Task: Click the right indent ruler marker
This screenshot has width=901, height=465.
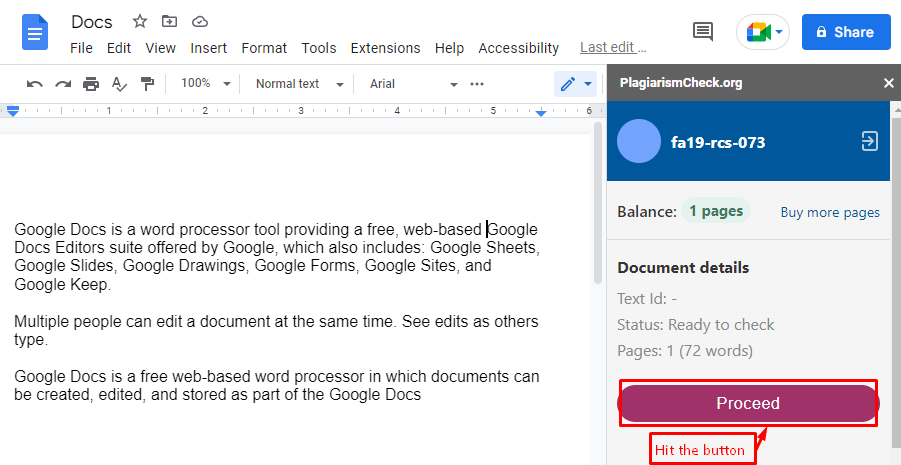Action: click(x=541, y=113)
